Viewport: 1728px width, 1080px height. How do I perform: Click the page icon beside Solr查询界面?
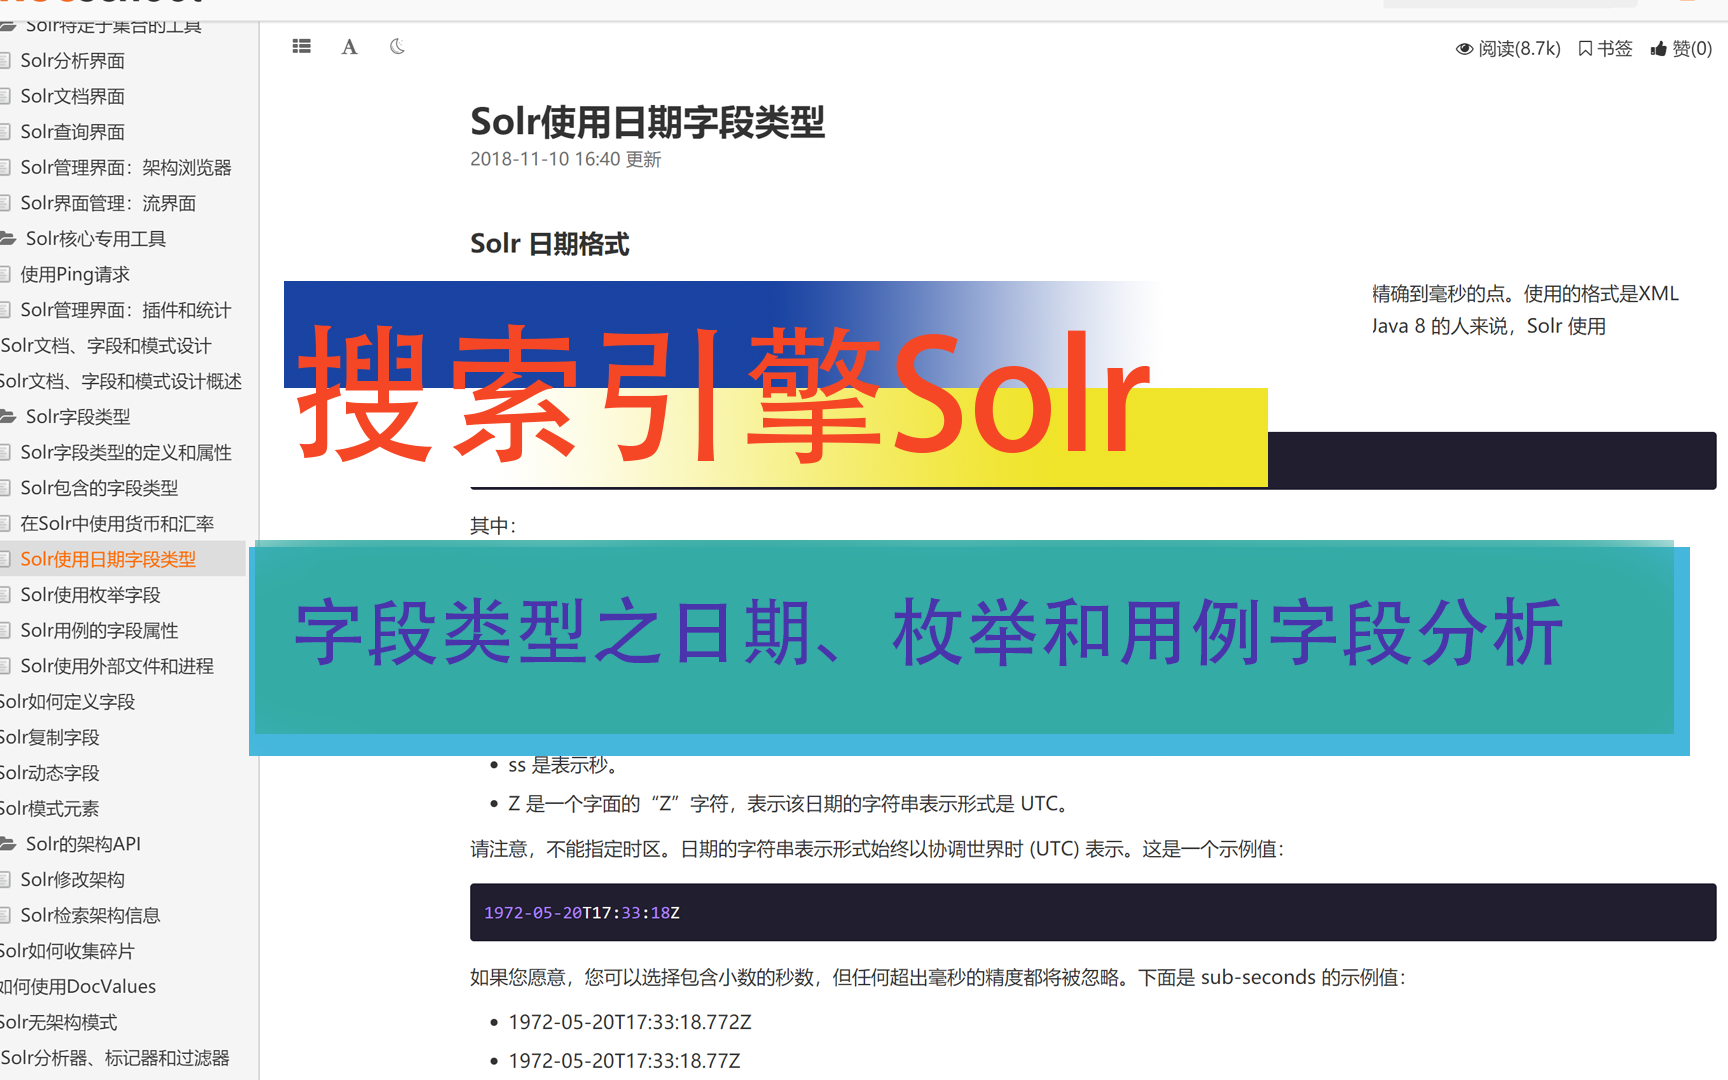pyautogui.click(x=5, y=132)
